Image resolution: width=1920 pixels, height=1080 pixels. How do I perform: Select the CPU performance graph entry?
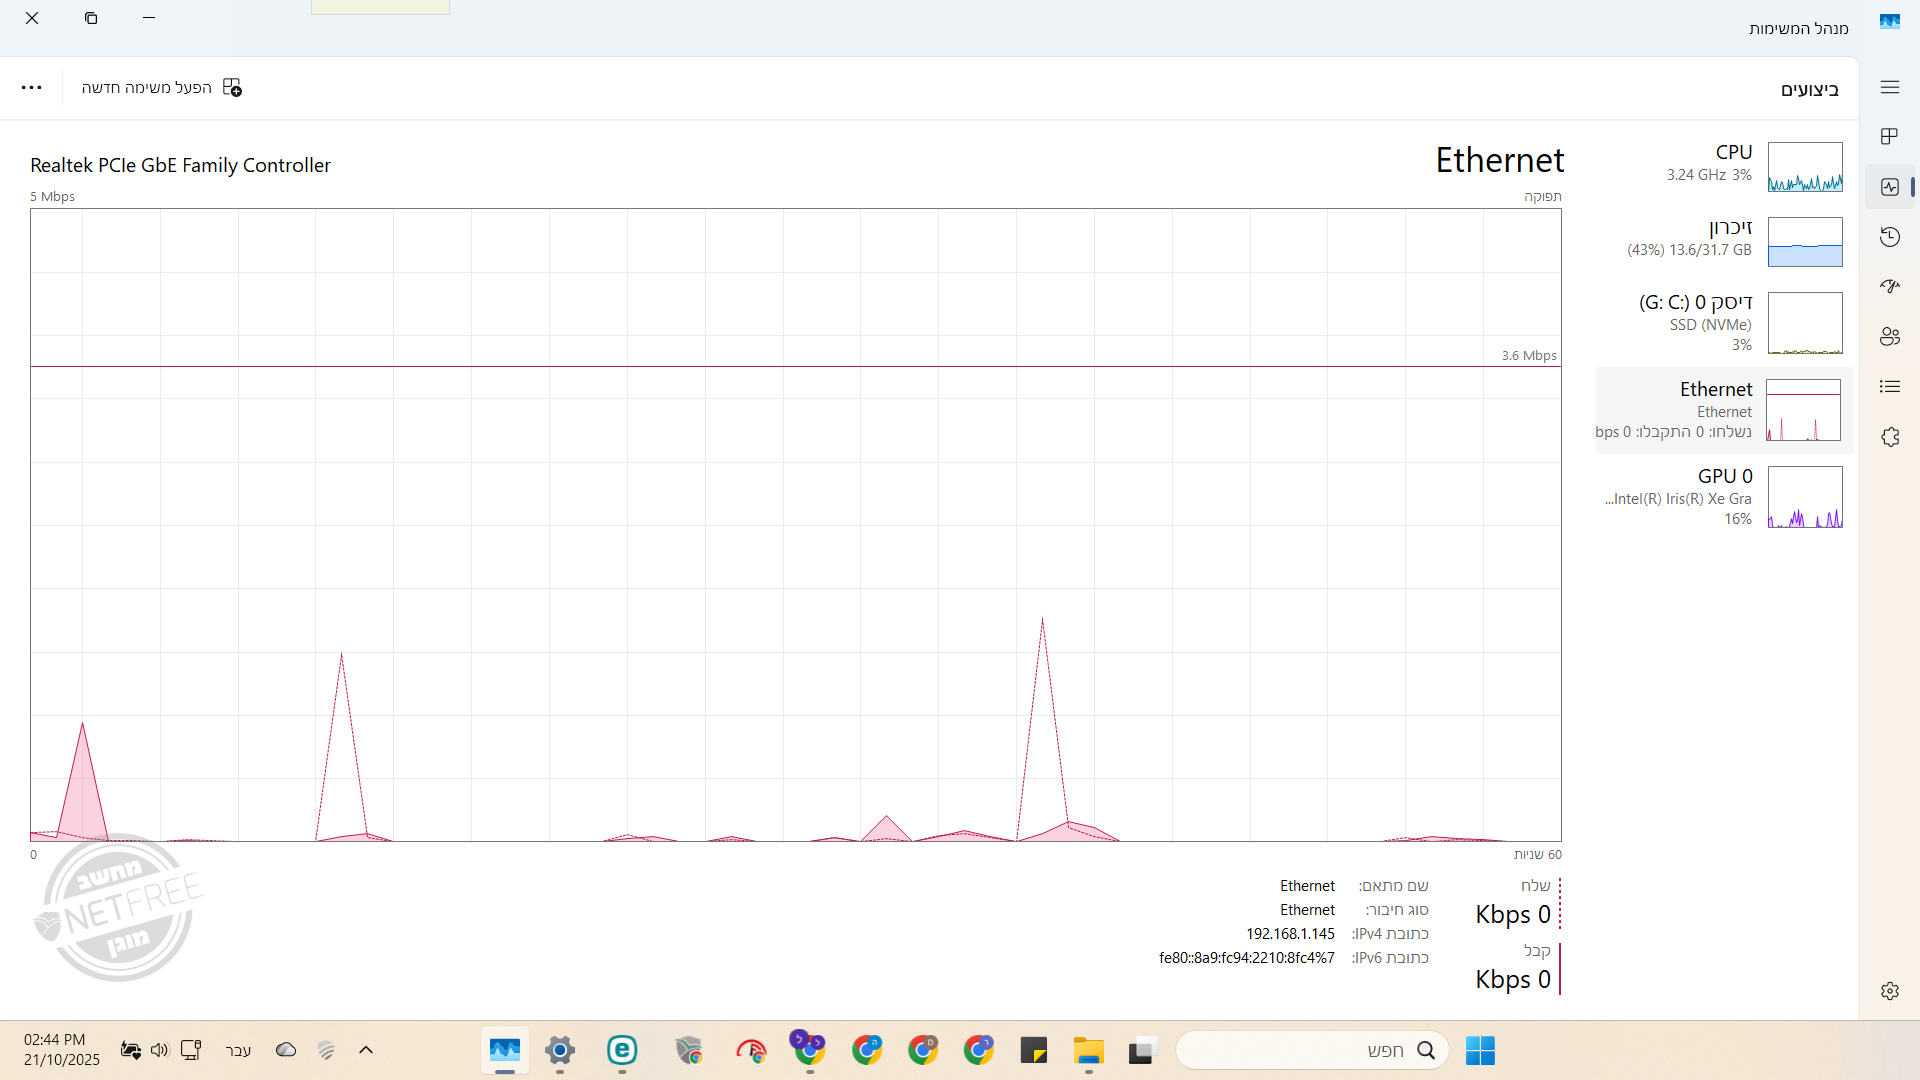(1722, 166)
